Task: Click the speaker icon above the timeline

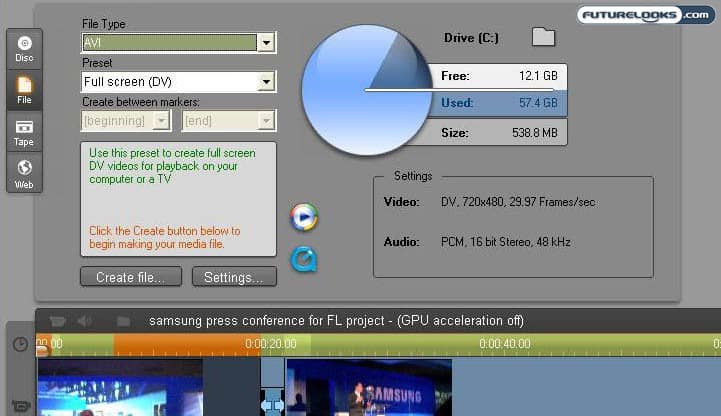Action: [x=85, y=321]
